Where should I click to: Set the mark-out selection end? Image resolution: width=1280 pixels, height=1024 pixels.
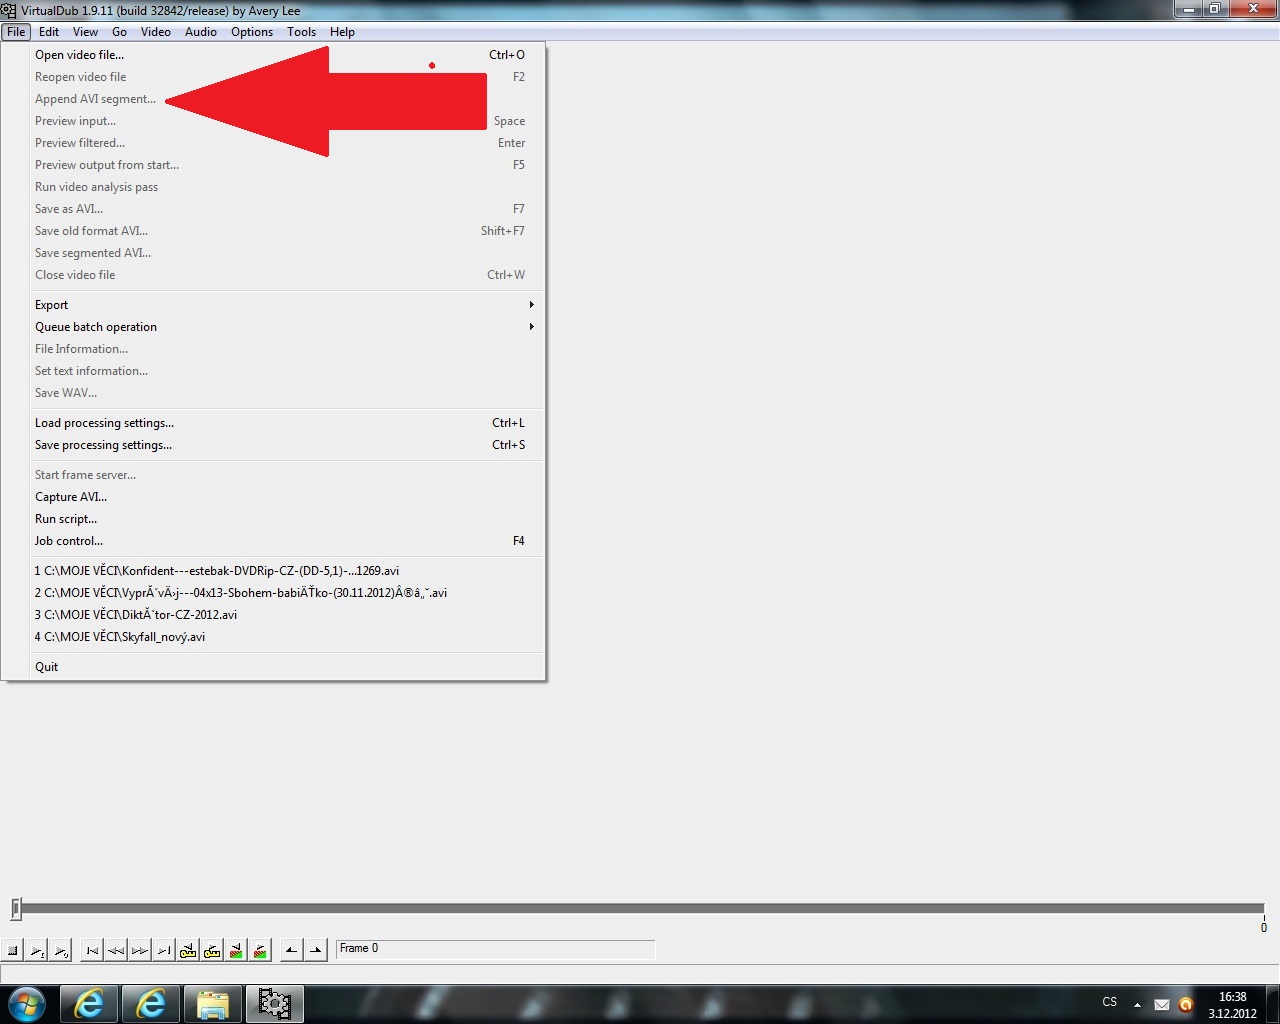pos(315,950)
